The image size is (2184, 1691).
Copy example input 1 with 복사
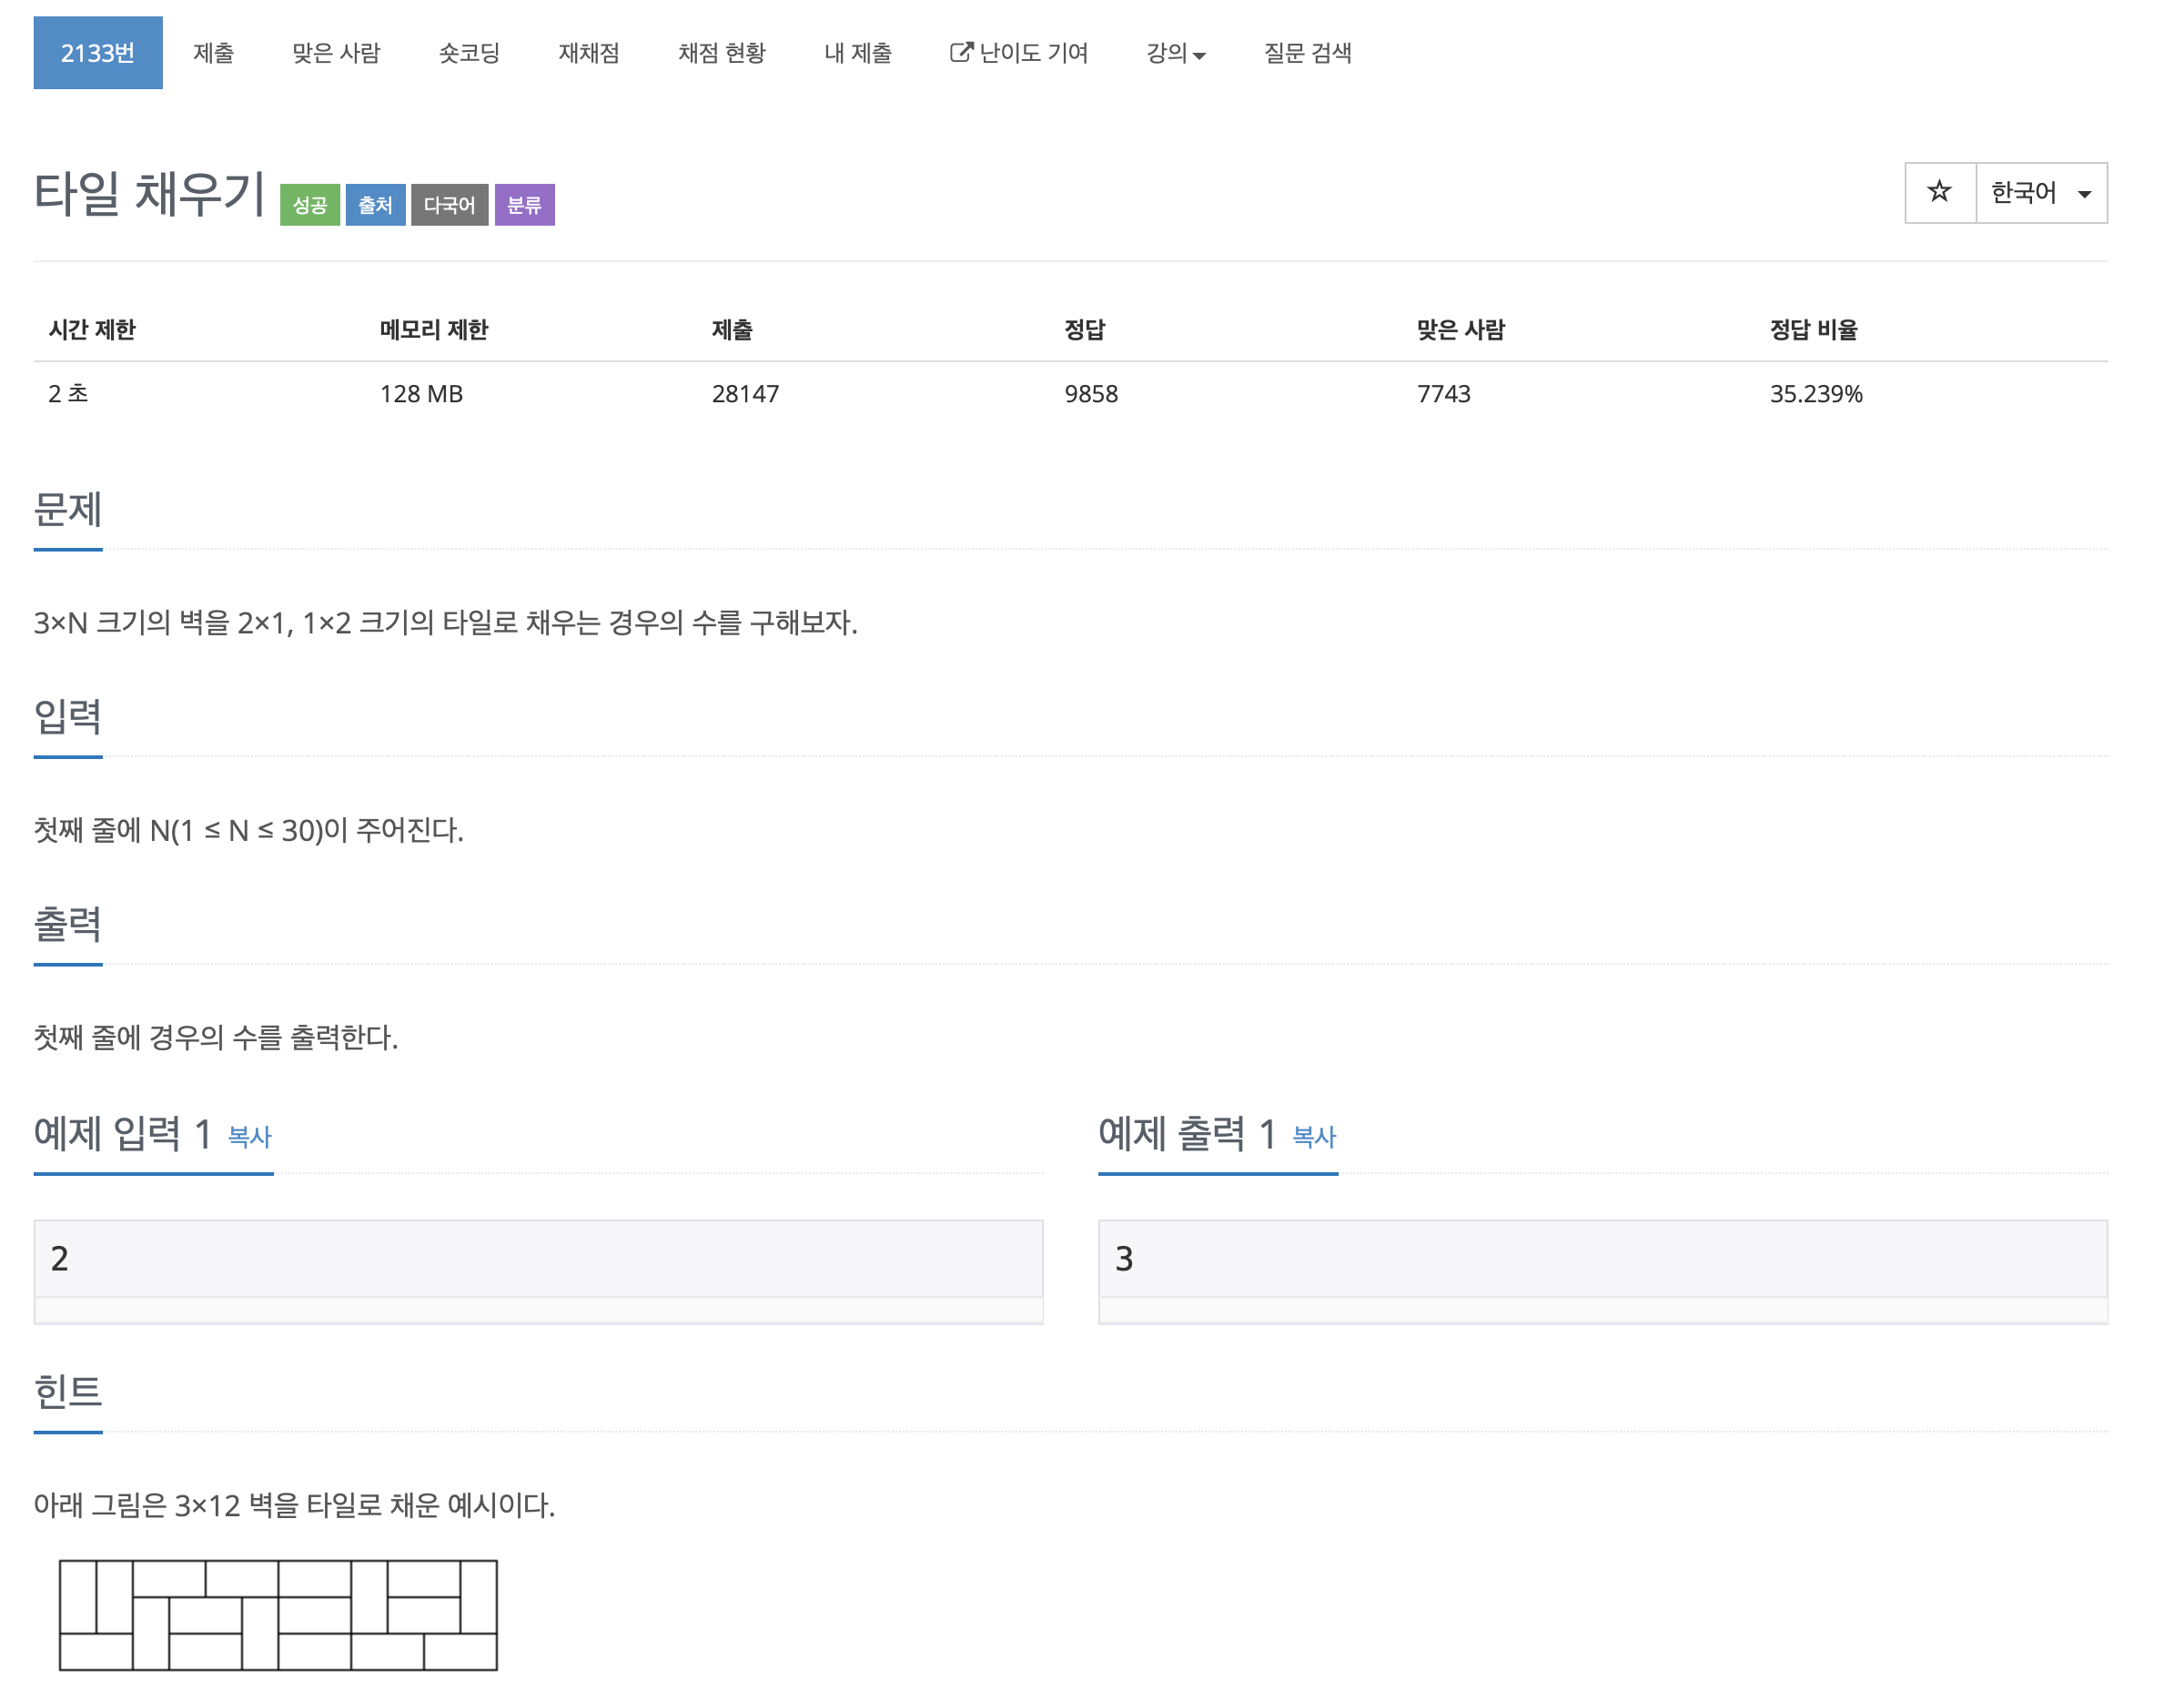[249, 1136]
